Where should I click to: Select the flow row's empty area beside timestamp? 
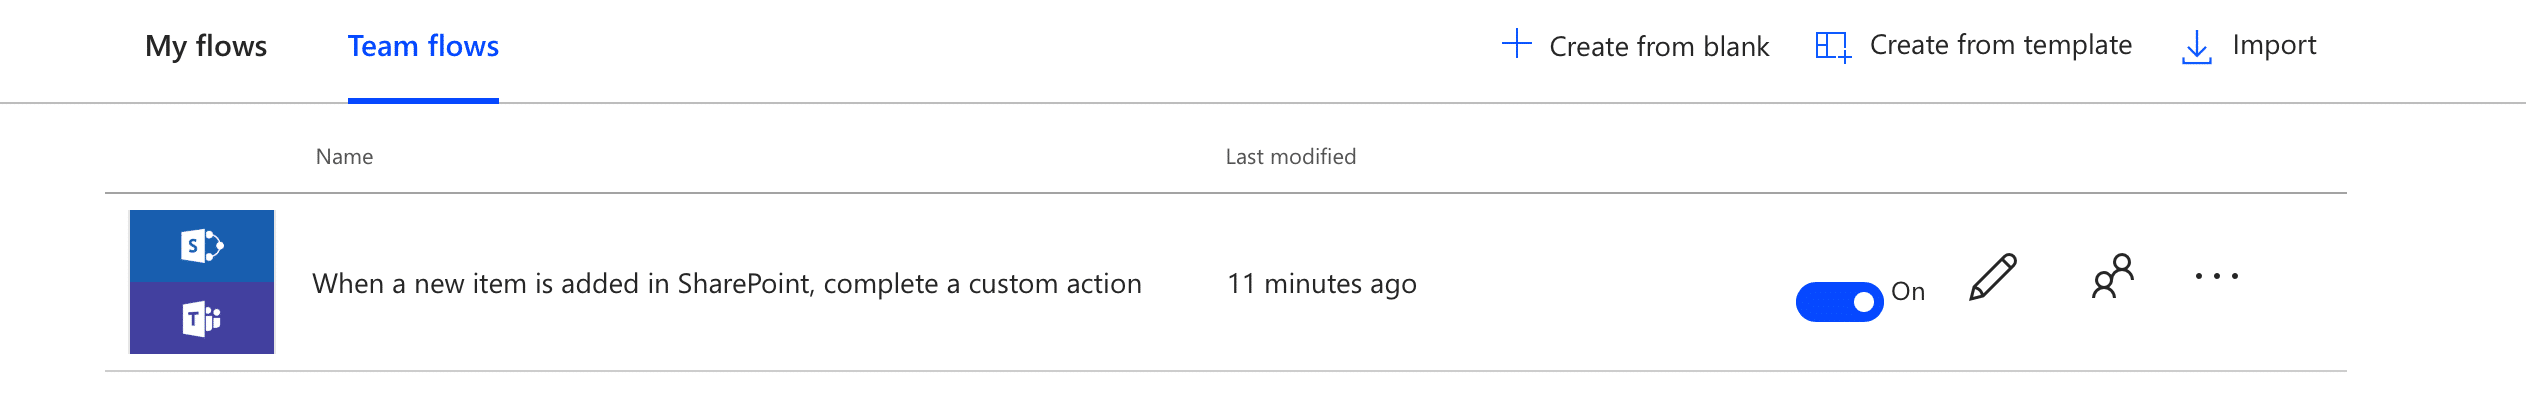point(1600,284)
